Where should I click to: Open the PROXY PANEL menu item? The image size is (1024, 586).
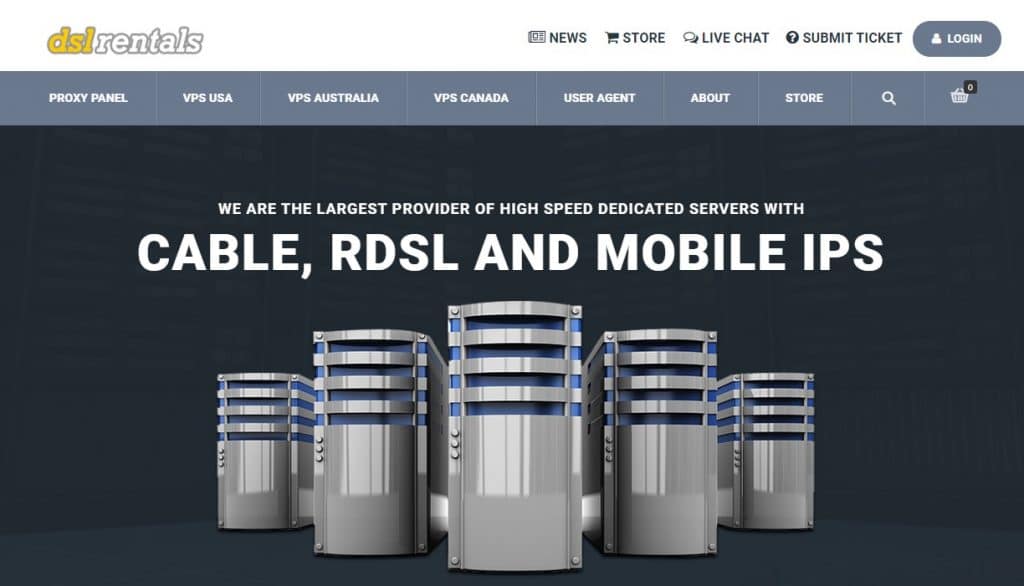[x=88, y=98]
